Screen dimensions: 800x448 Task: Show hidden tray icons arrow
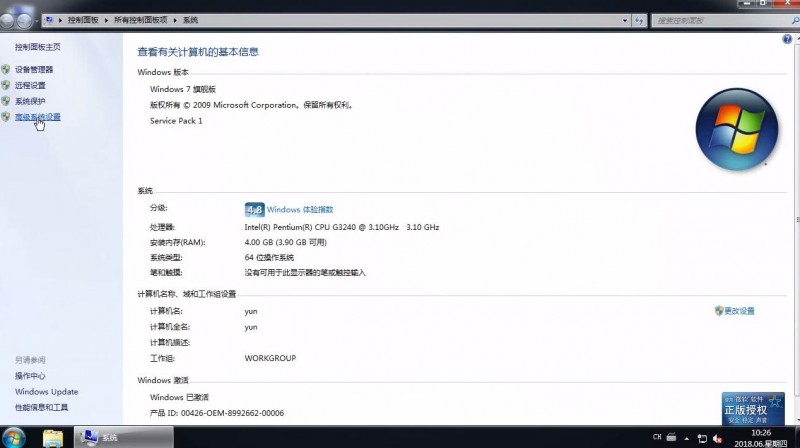[x=687, y=438]
